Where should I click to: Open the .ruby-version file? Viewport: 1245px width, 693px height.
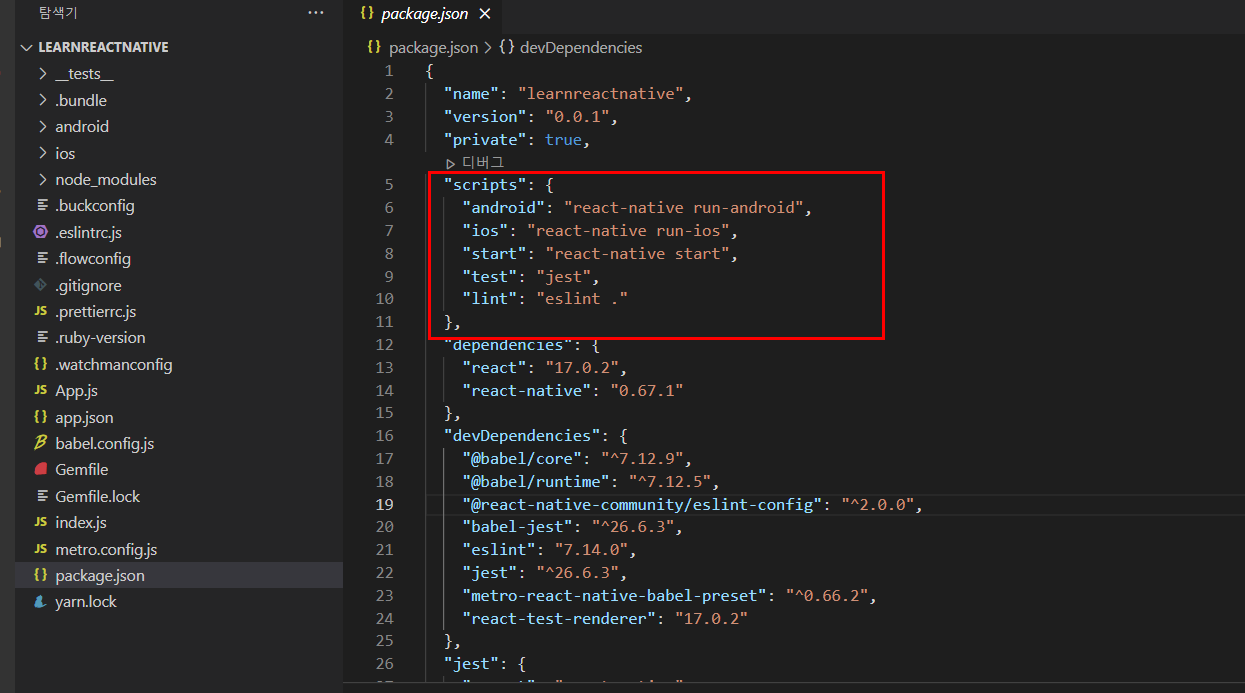click(100, 338)
